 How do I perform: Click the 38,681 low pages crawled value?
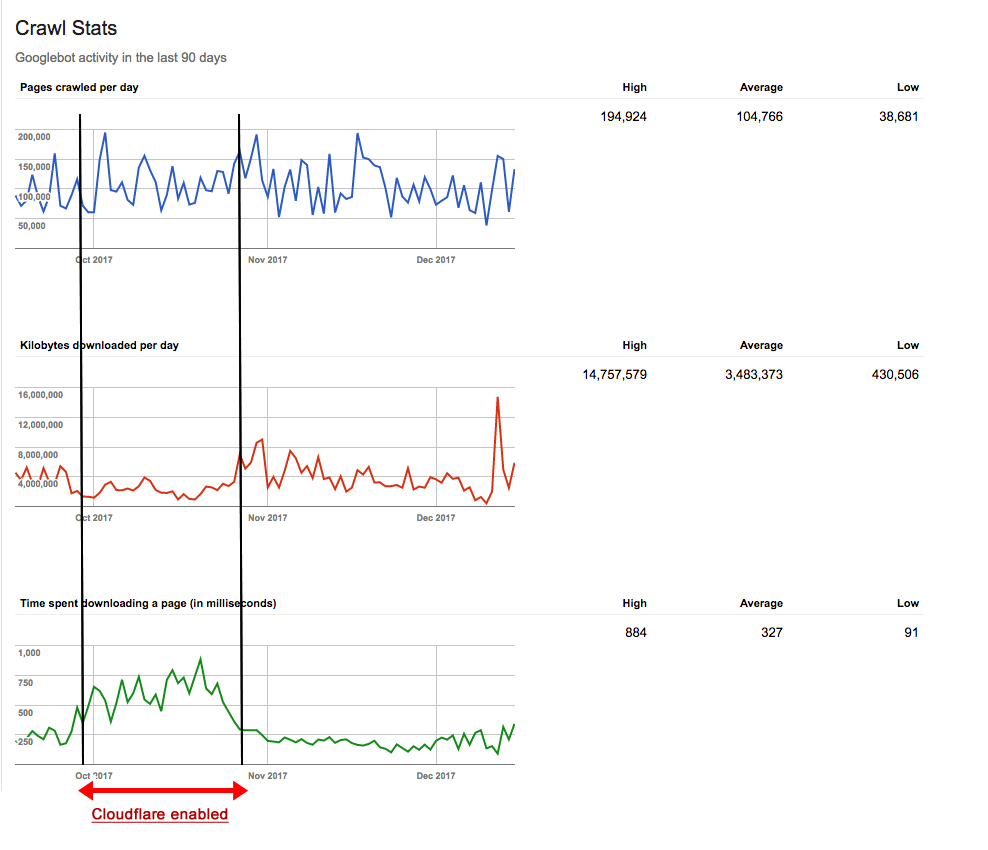tap(893, 116)
